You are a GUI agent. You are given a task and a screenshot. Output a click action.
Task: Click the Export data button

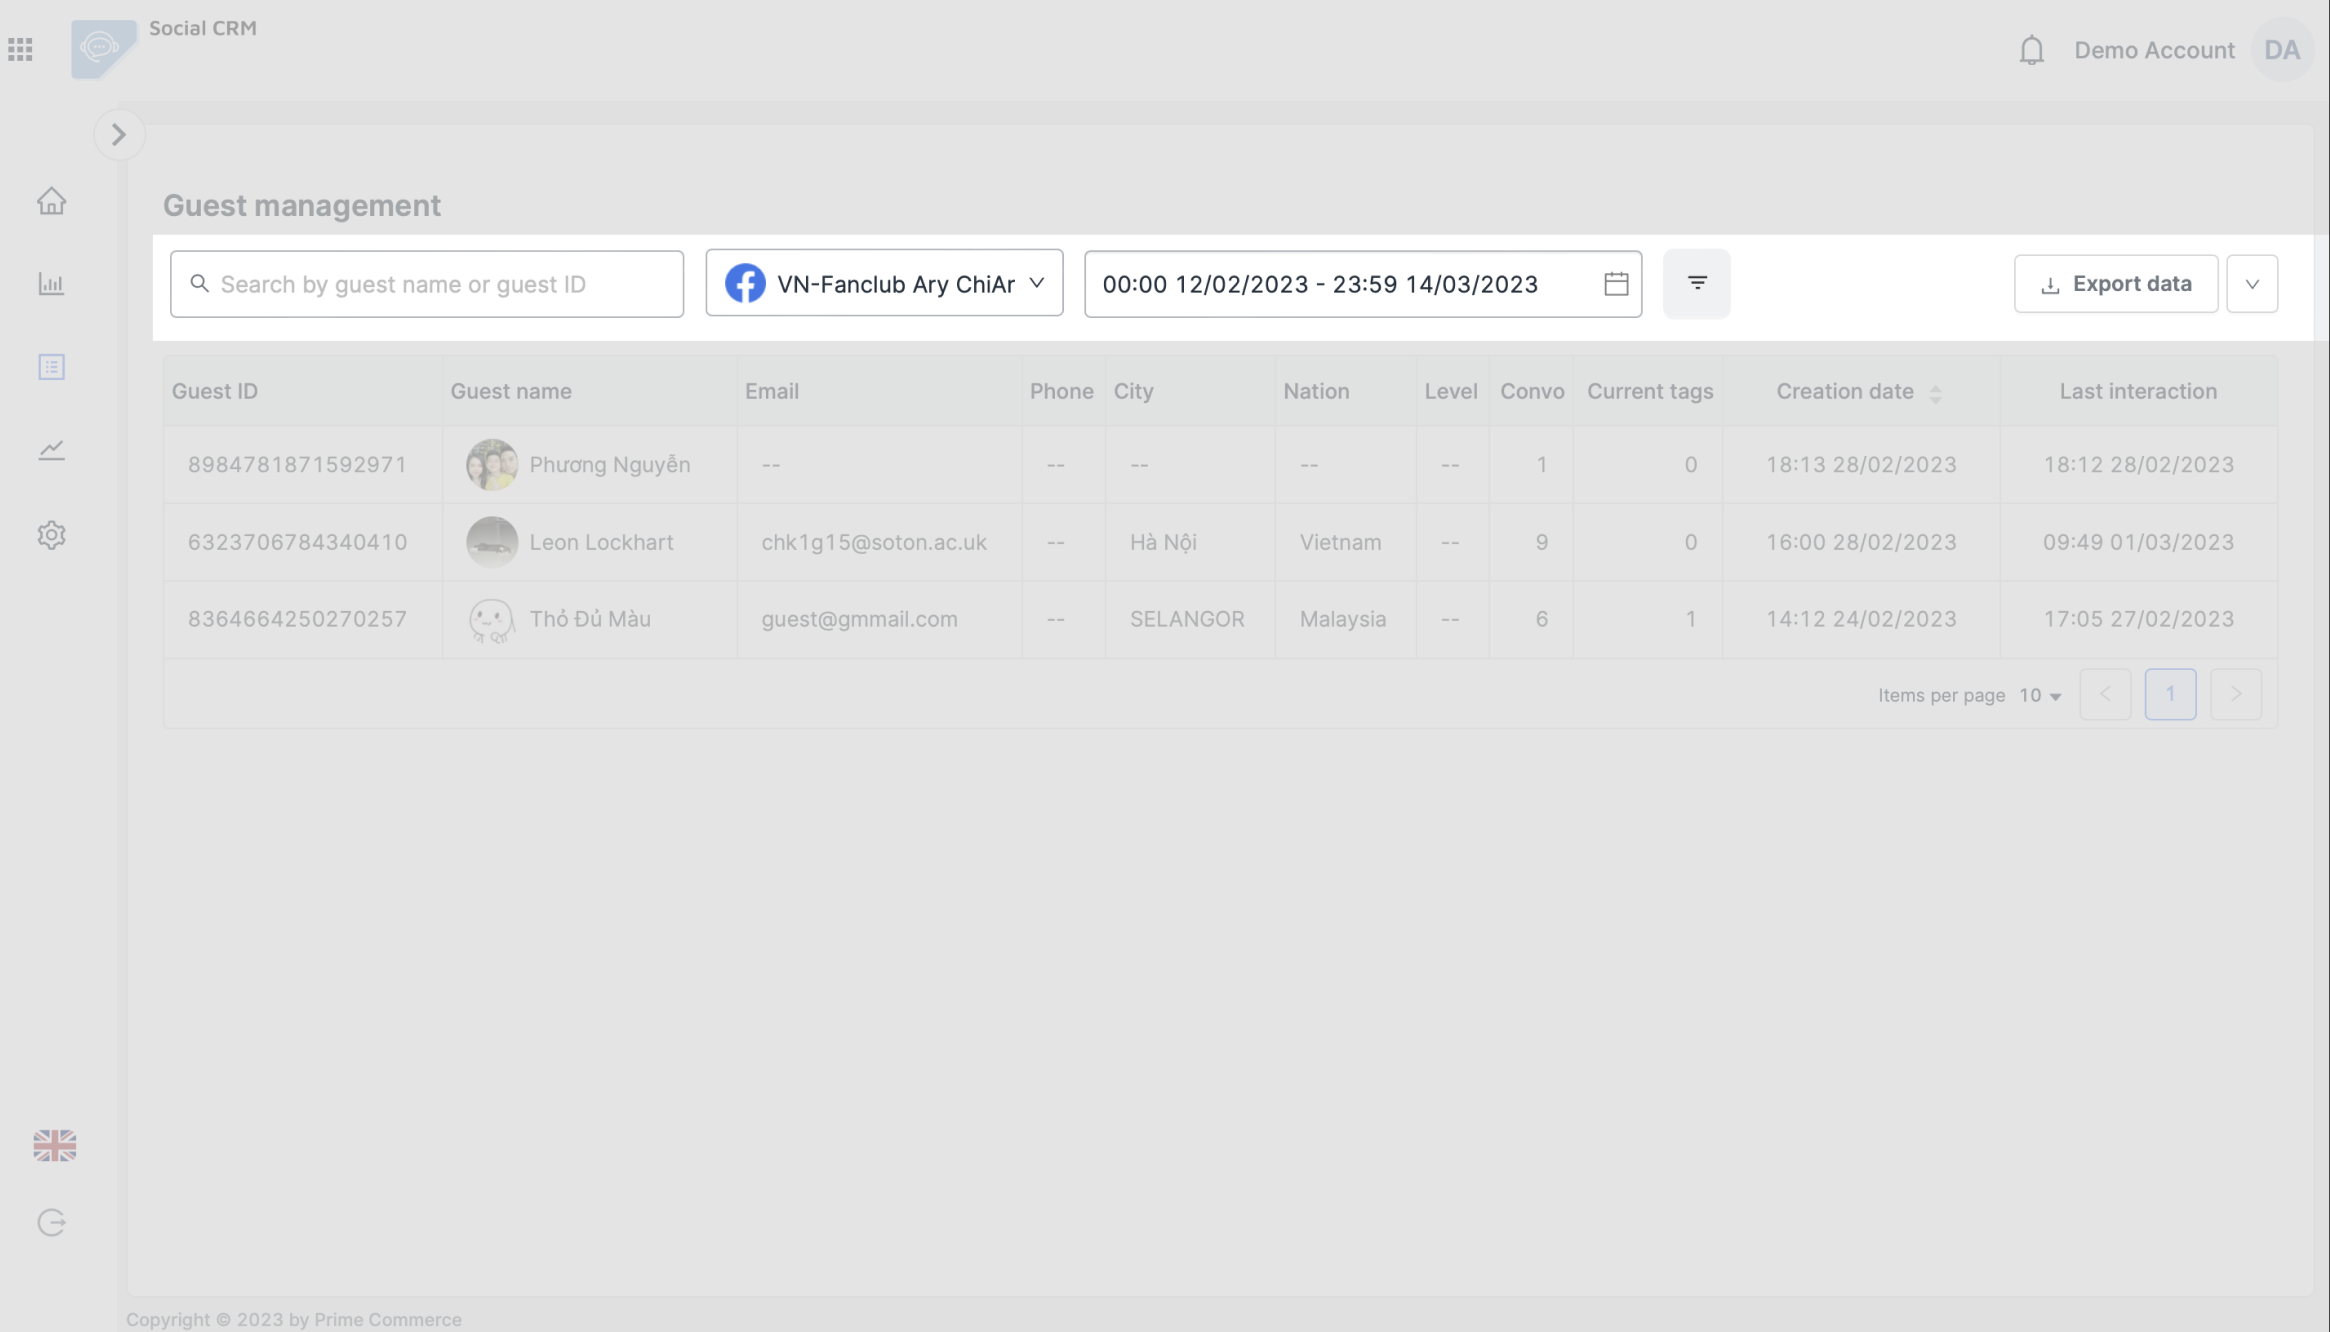pos(2115,284)
